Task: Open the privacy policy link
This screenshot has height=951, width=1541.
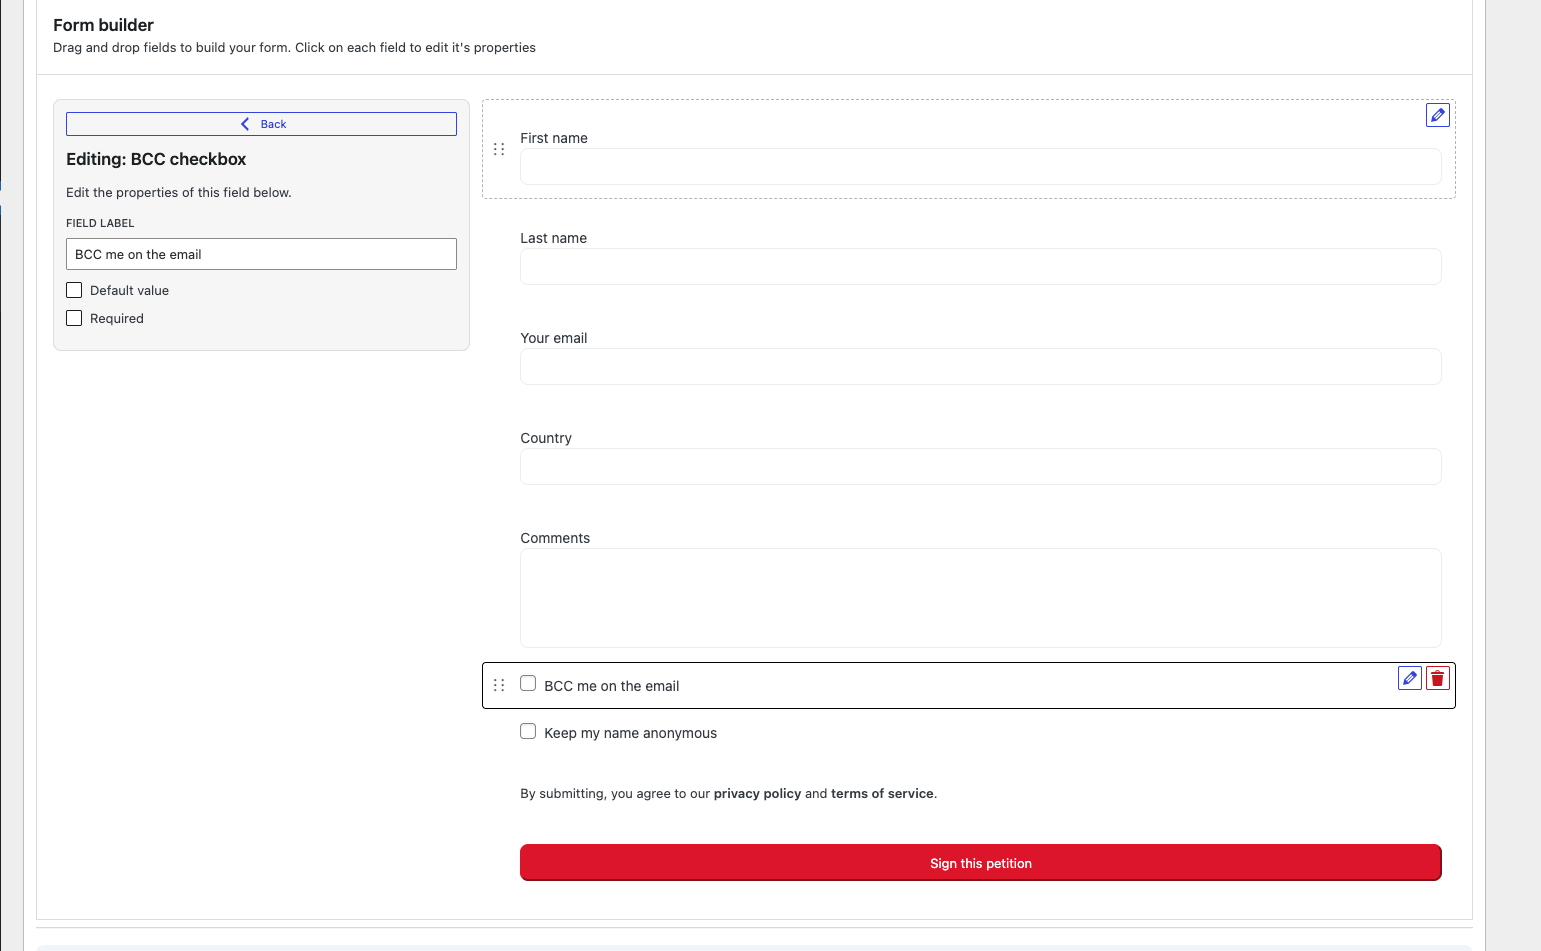Action: pos(757,794)
